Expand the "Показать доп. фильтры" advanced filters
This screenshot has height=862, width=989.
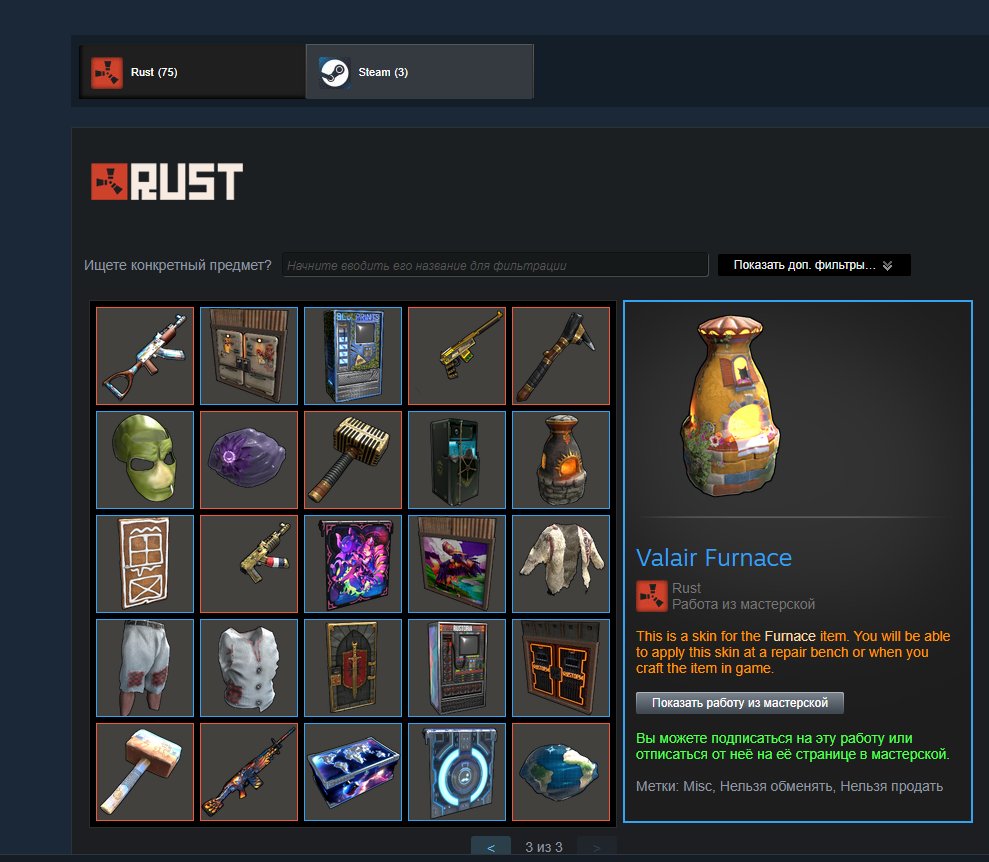click(x=814, y=265)
